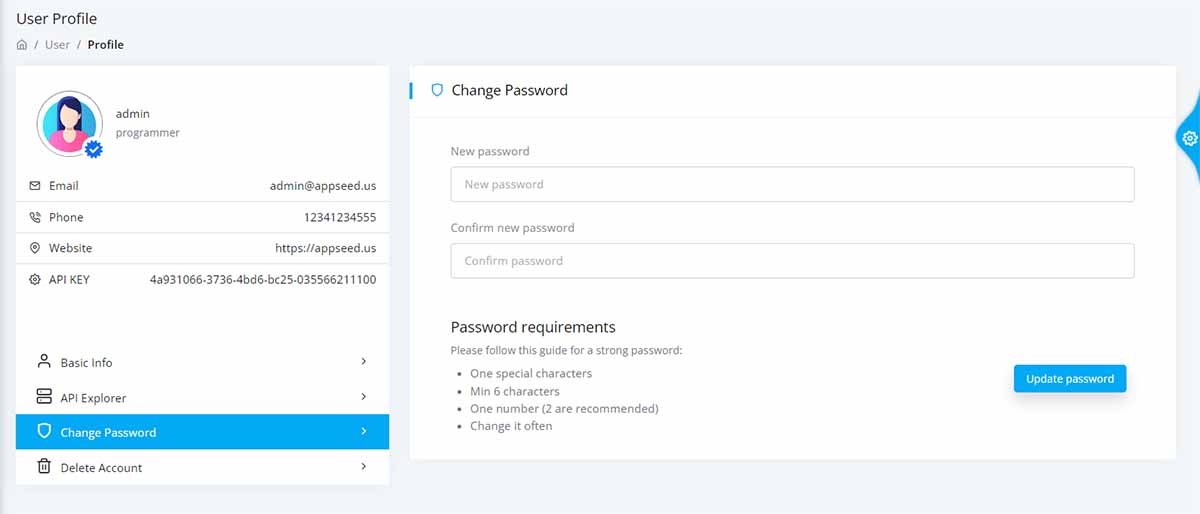
Task: Expand the Delete Account chevron
Action: pos(364,467)
